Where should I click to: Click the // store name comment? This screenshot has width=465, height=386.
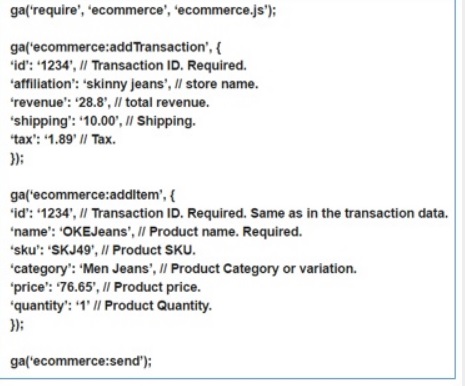[x=217, y=84]
